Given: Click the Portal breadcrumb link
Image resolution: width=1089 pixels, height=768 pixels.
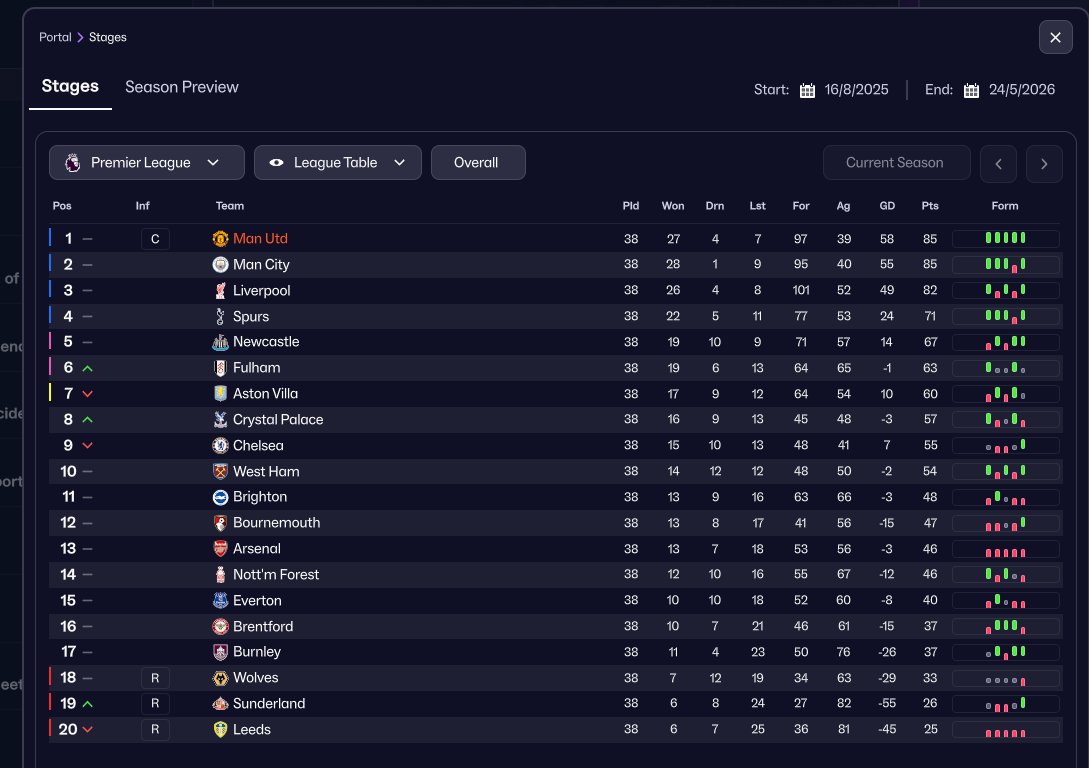Looking at the screenshot, I should pos(55,37).
